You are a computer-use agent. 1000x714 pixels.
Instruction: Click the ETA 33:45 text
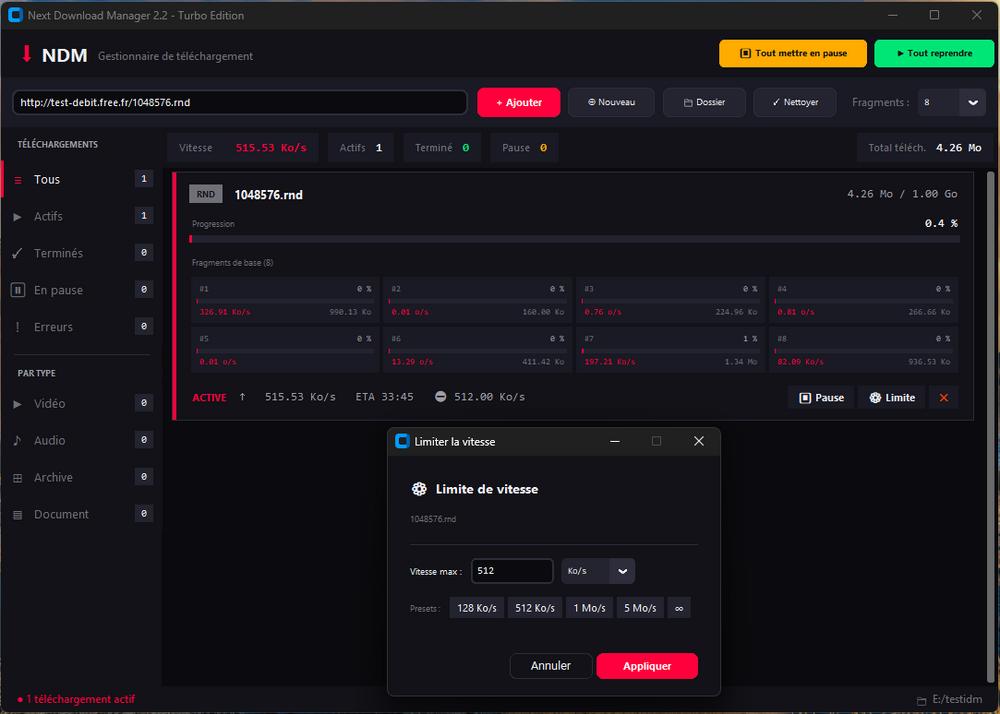(x=385, y=397)
